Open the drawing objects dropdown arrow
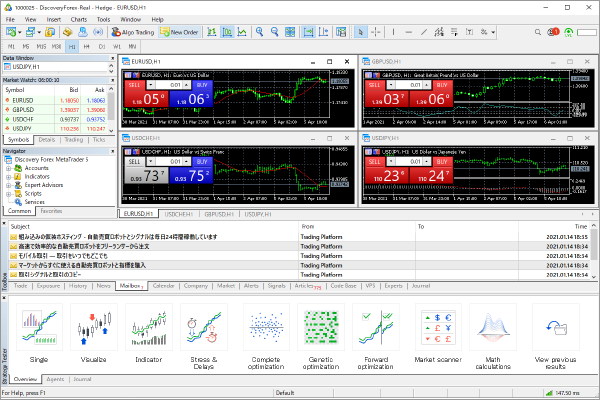 pyautogui.click(x=493, y=33)
